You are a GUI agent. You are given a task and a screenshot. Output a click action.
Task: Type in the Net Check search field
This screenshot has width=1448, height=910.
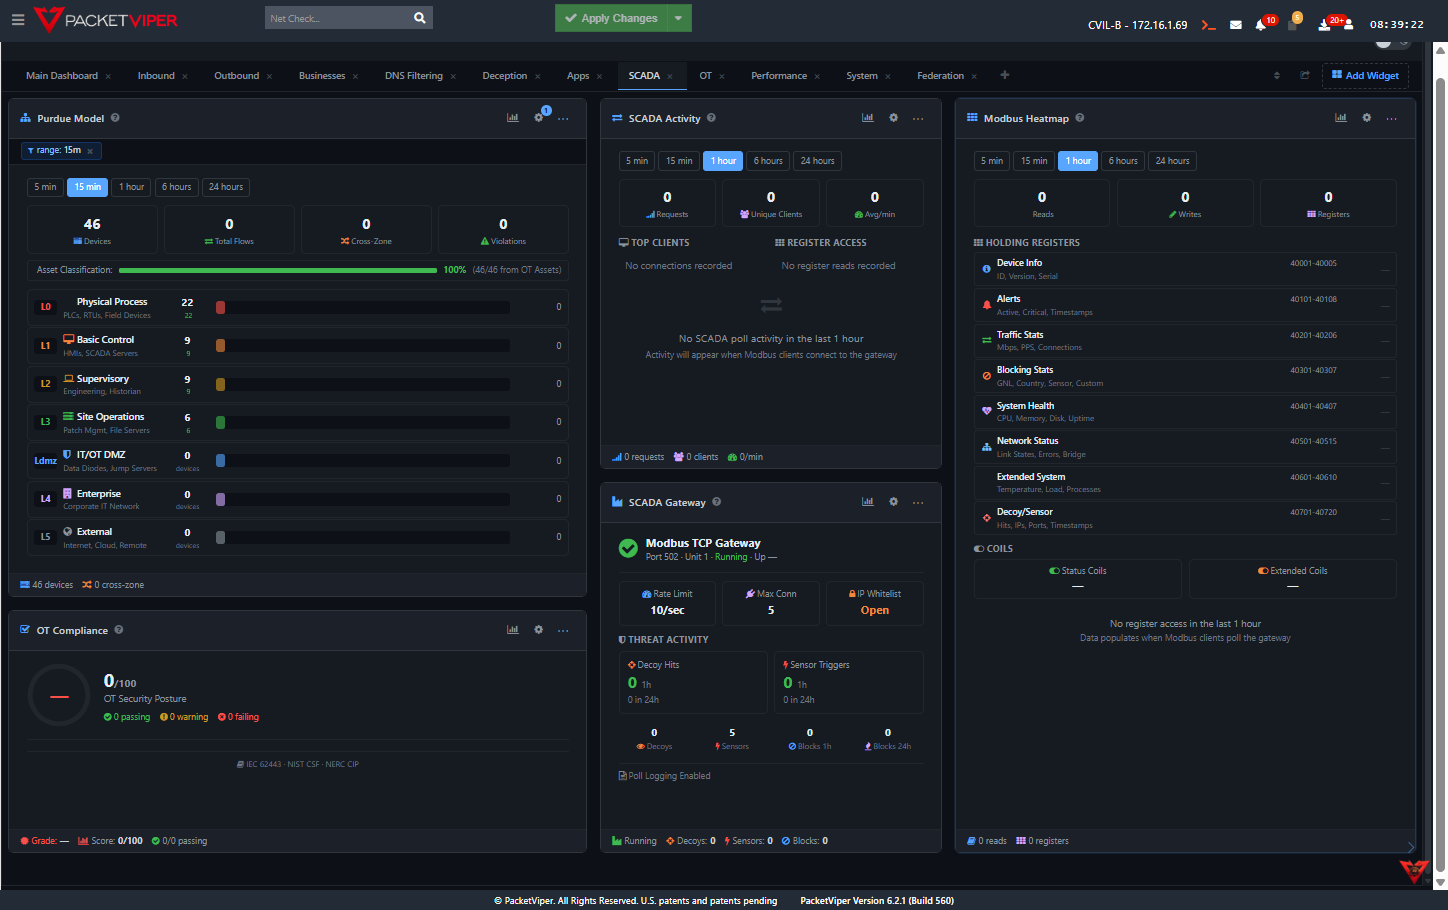point(340,17)
